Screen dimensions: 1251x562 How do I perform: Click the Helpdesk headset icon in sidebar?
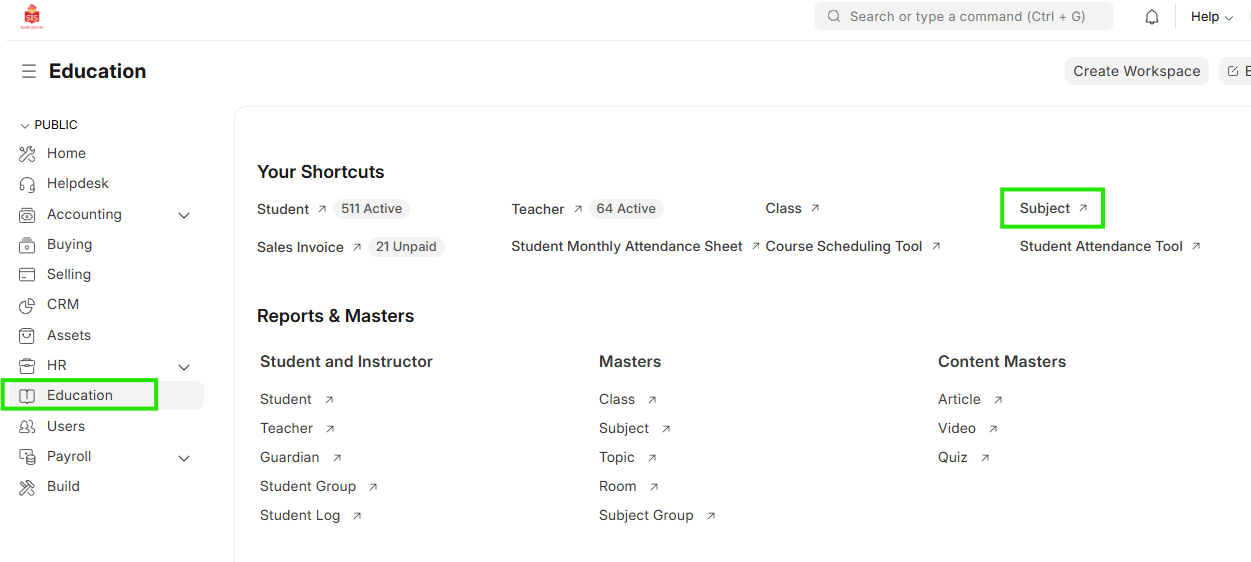(27, 184)
